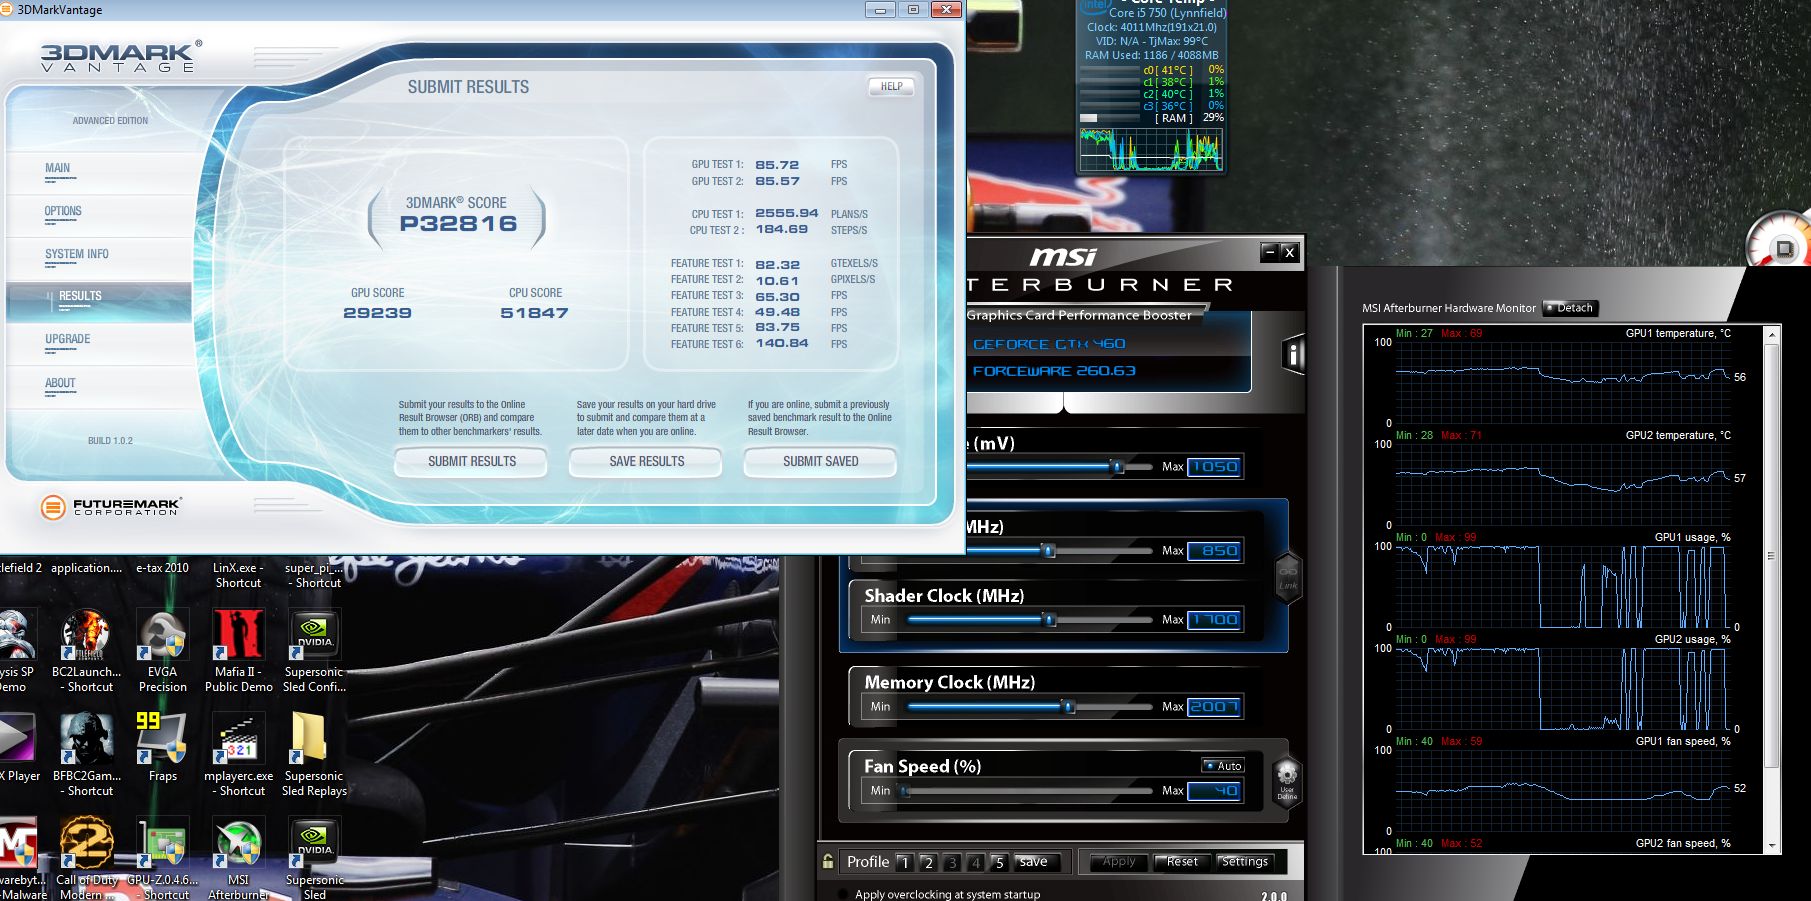Screen dimensions: 1811x901
Task: Select the Supersonic Sled Config NVIDIA icon
Action: click(x=314, y=650)
